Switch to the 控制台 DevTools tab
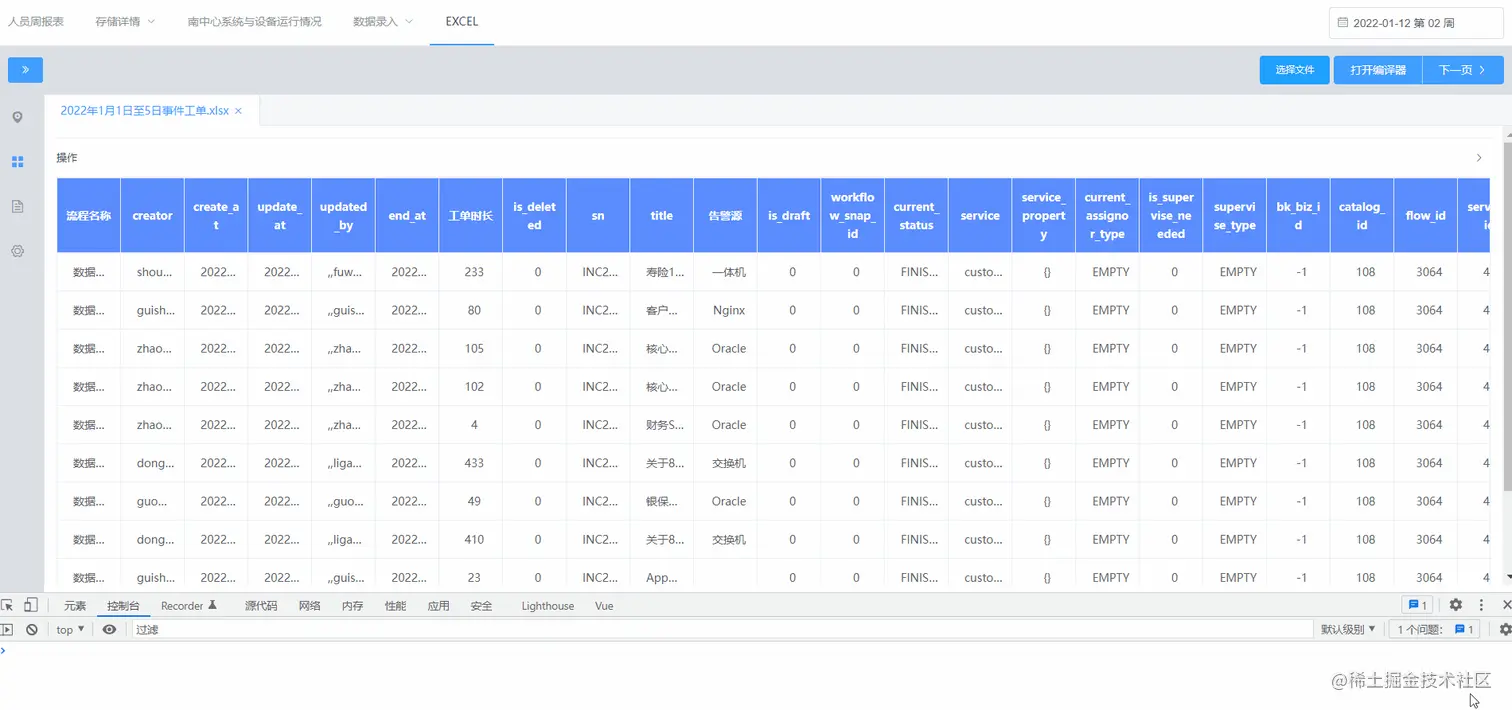The height and width of the screenshot is (710, 1512). [x=123, y=606]
